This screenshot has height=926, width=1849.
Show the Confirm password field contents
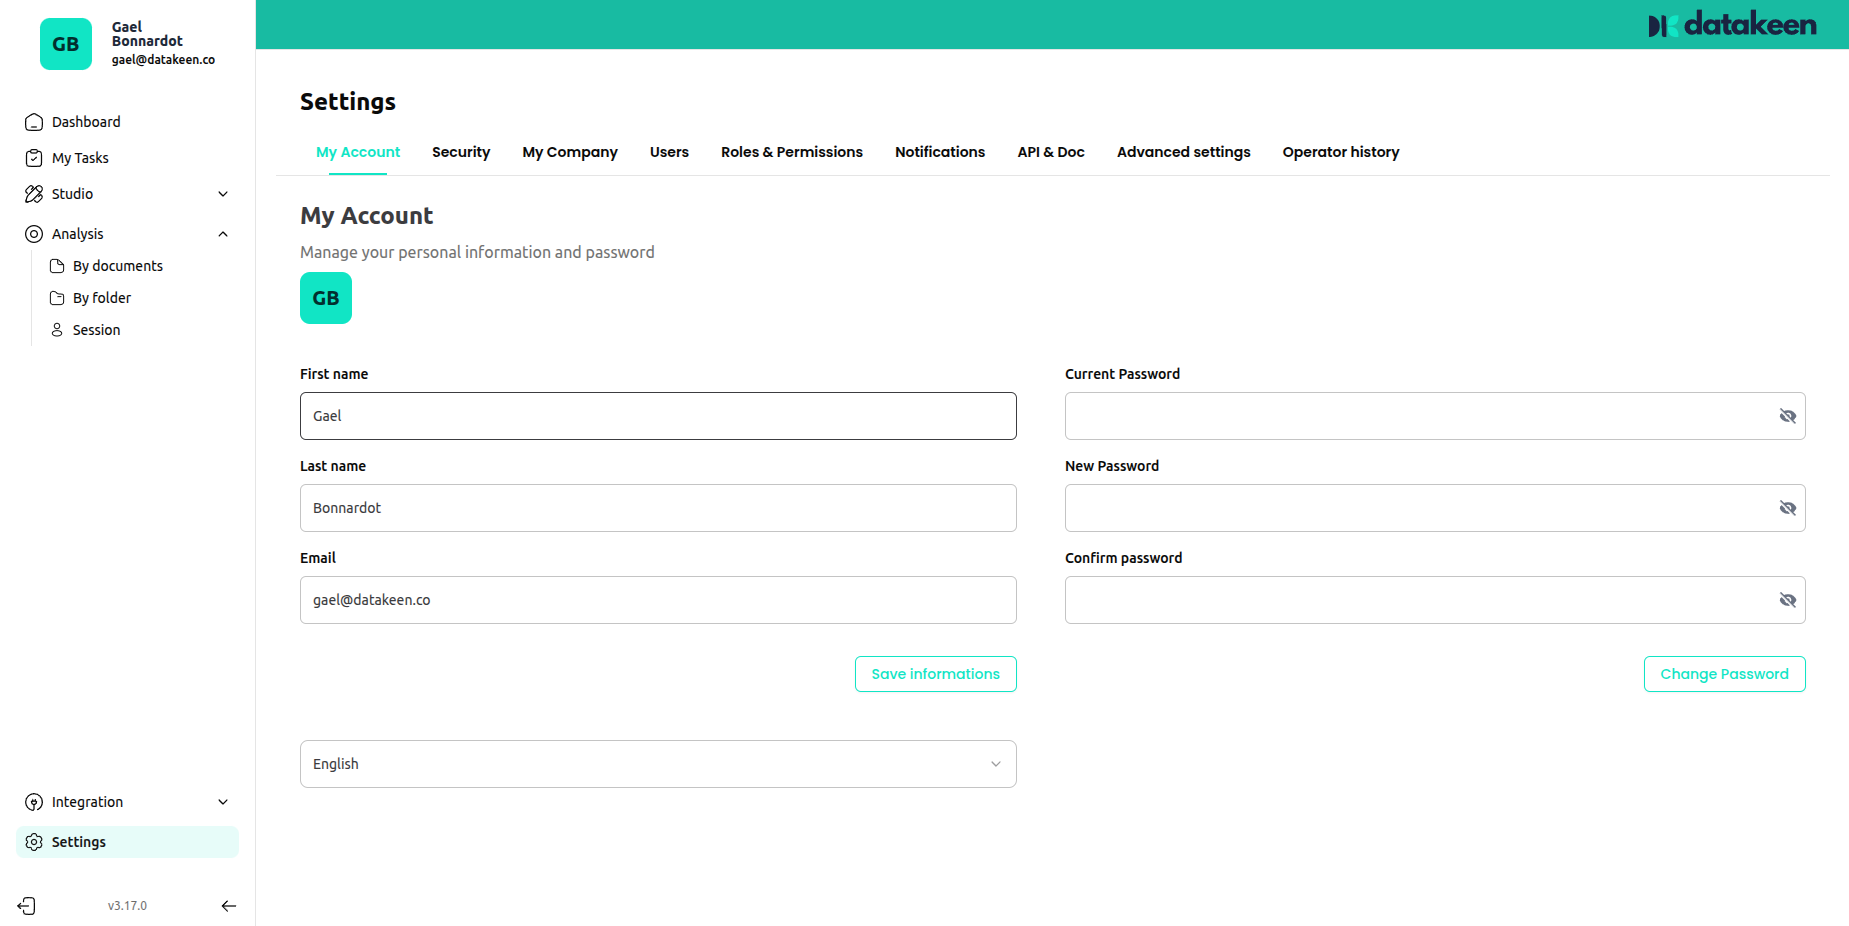(1787, 599)
